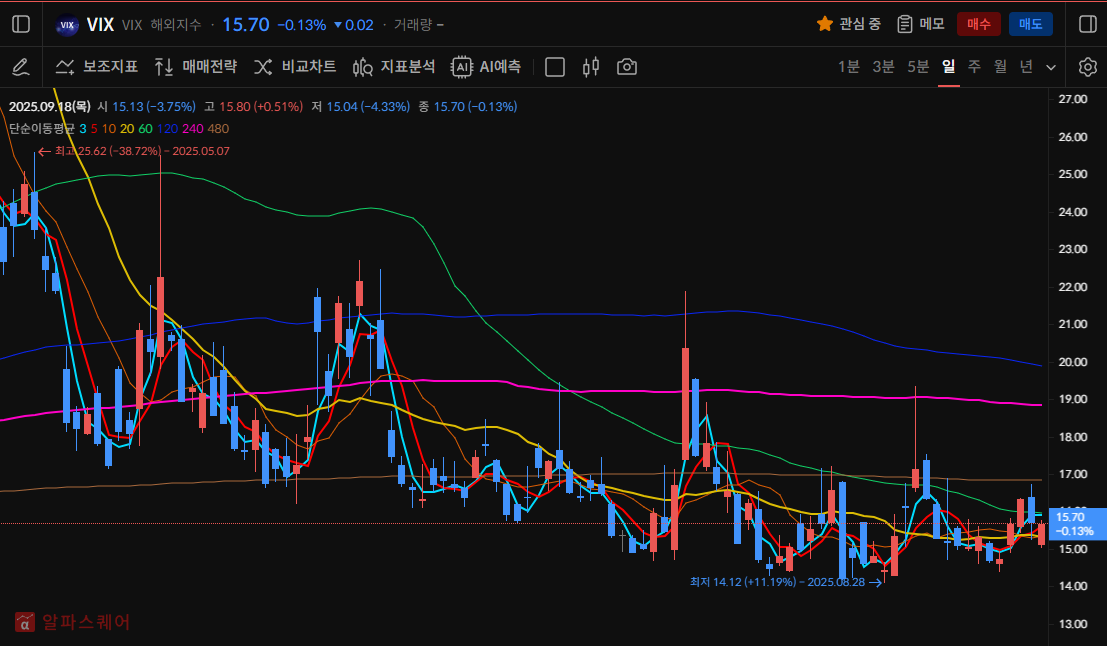Click the candlestick chart type icon

[591, 67]
